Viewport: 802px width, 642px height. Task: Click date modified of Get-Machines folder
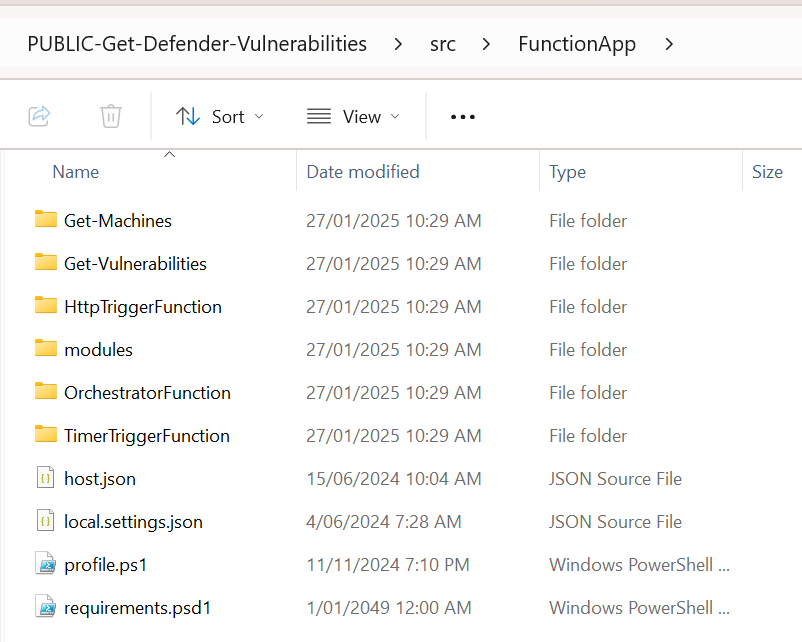point(394,221)
